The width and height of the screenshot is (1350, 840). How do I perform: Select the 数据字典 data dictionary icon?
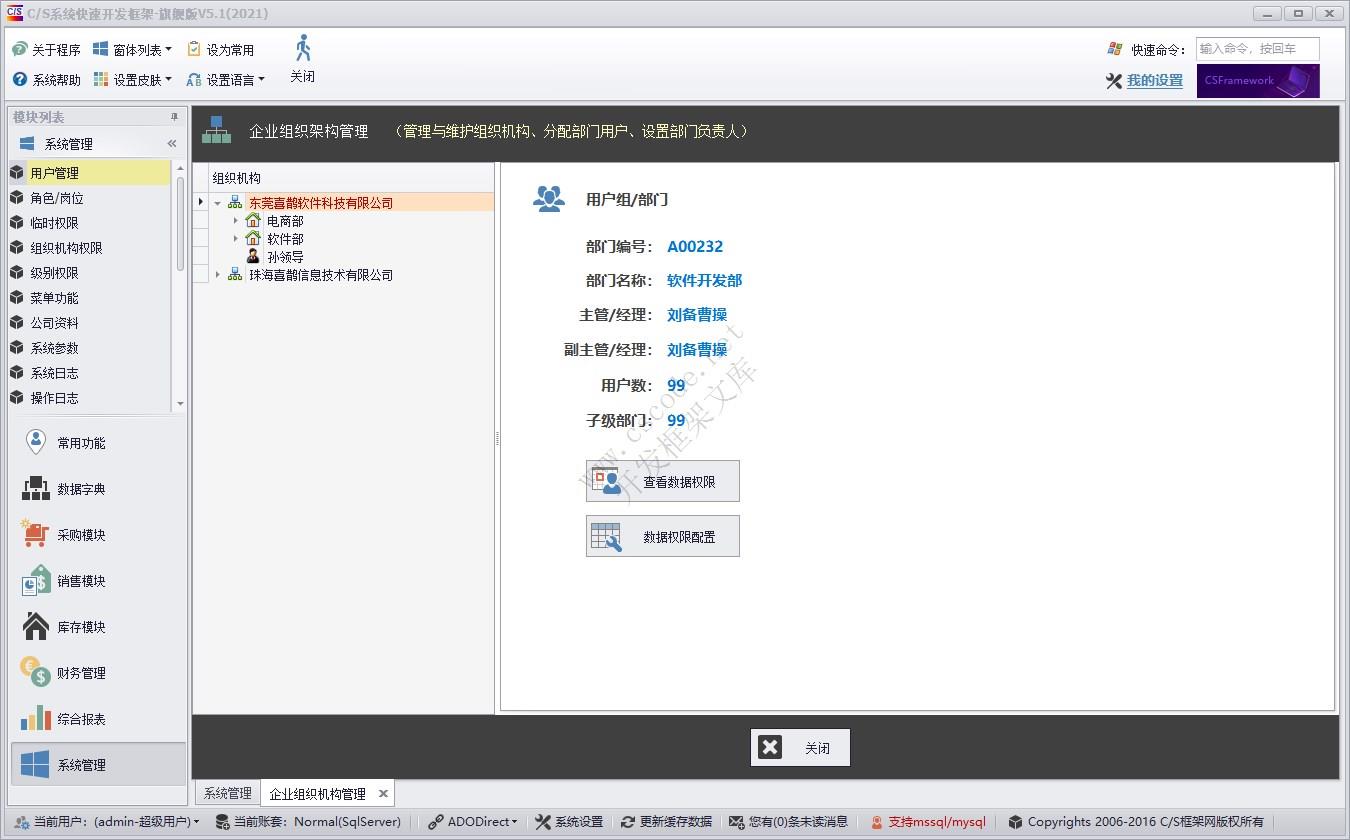click(x=35, y=488)
